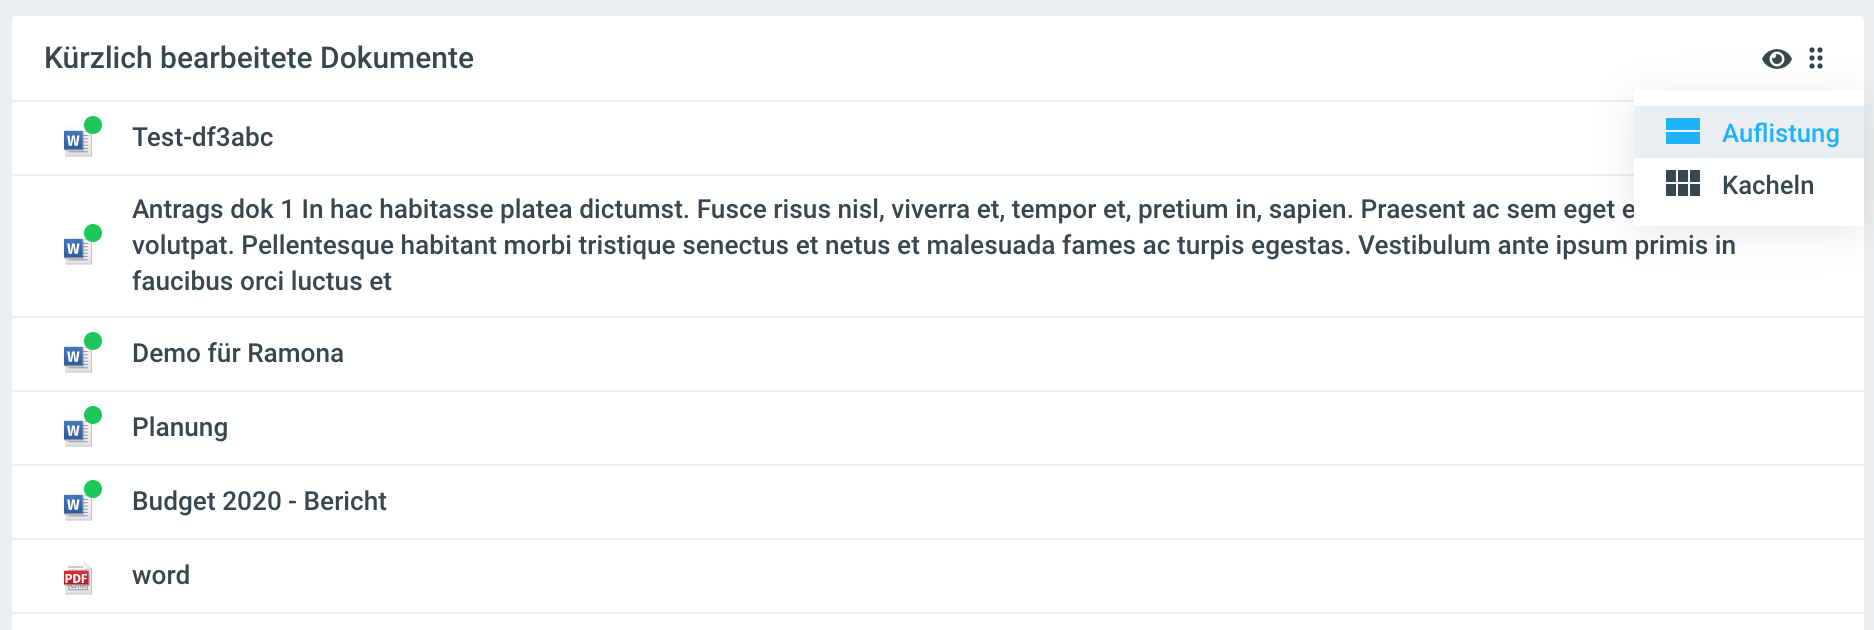This screenshot has height=630, width=1874.
Task: Switch to Kacheln view option
Action: (x=1767, y=185)
